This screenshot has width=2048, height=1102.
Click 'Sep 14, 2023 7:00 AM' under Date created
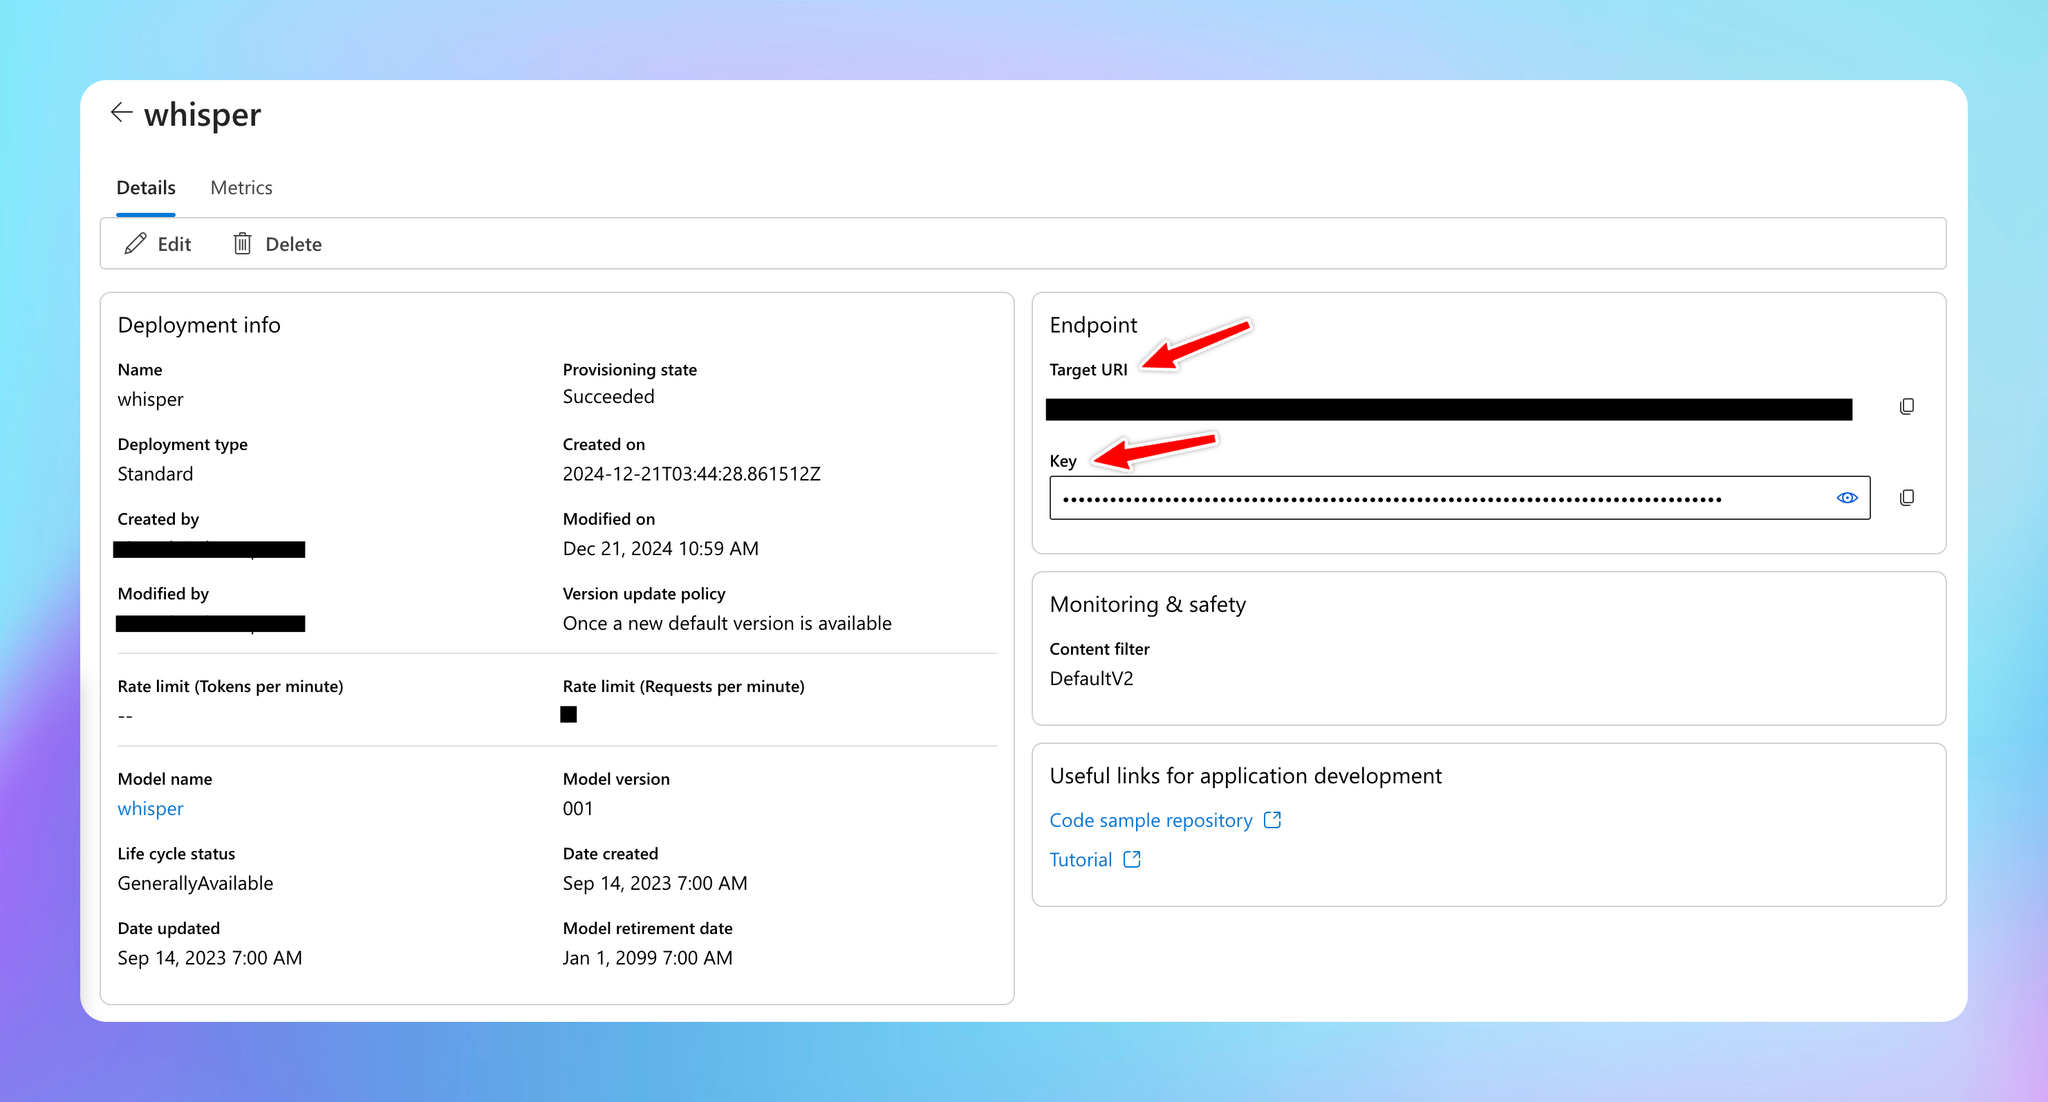click(x=655, y=883)
